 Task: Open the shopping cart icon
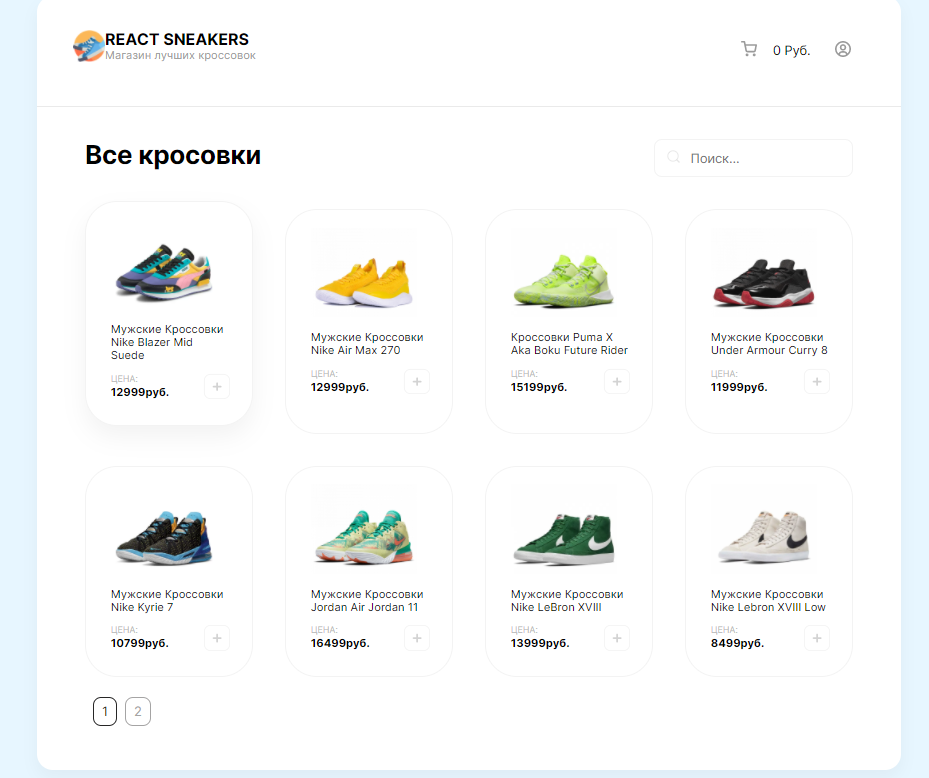tap(749, 49)
